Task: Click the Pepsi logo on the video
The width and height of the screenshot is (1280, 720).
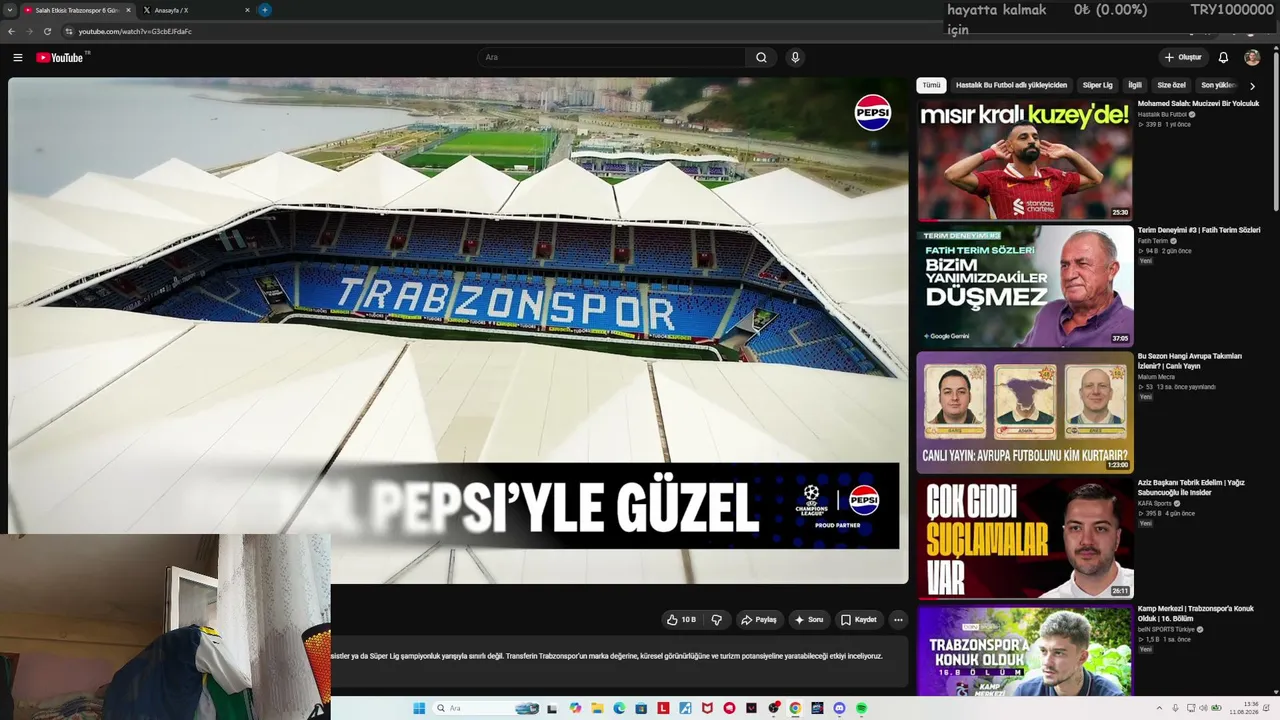Action: click(873, 113)
